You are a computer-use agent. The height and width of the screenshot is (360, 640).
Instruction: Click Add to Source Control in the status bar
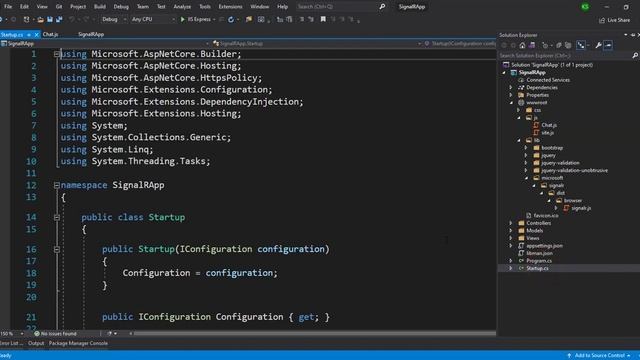tap(600, 356)
